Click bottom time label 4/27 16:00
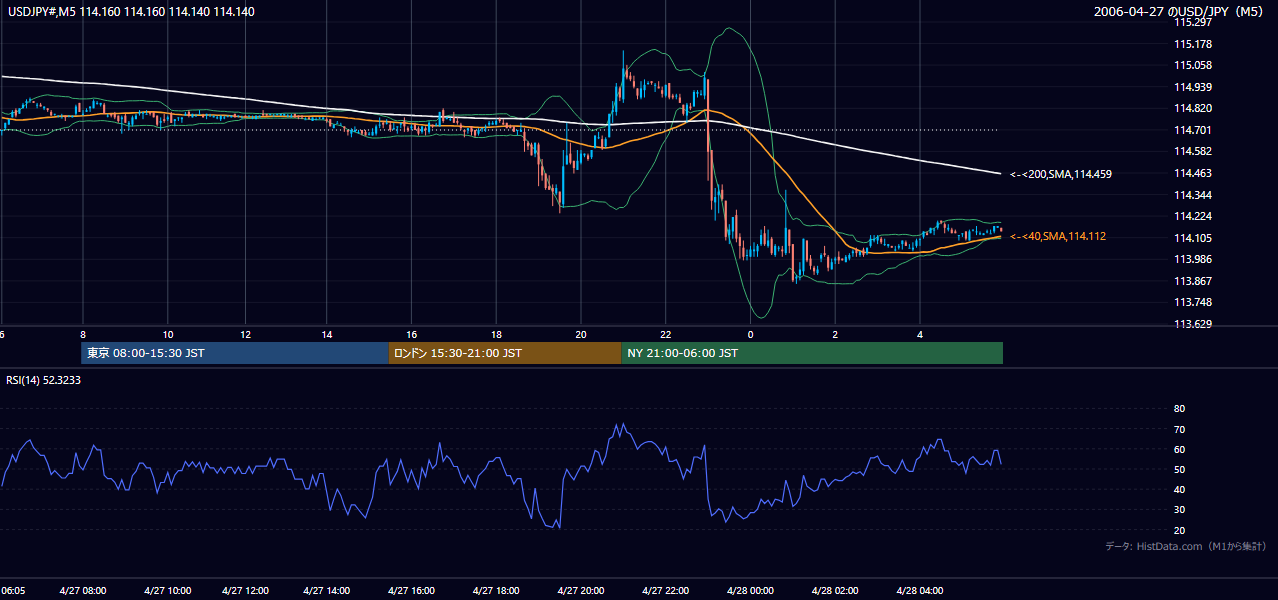Viewport: 1278px width, 600px height. [411, 590]
